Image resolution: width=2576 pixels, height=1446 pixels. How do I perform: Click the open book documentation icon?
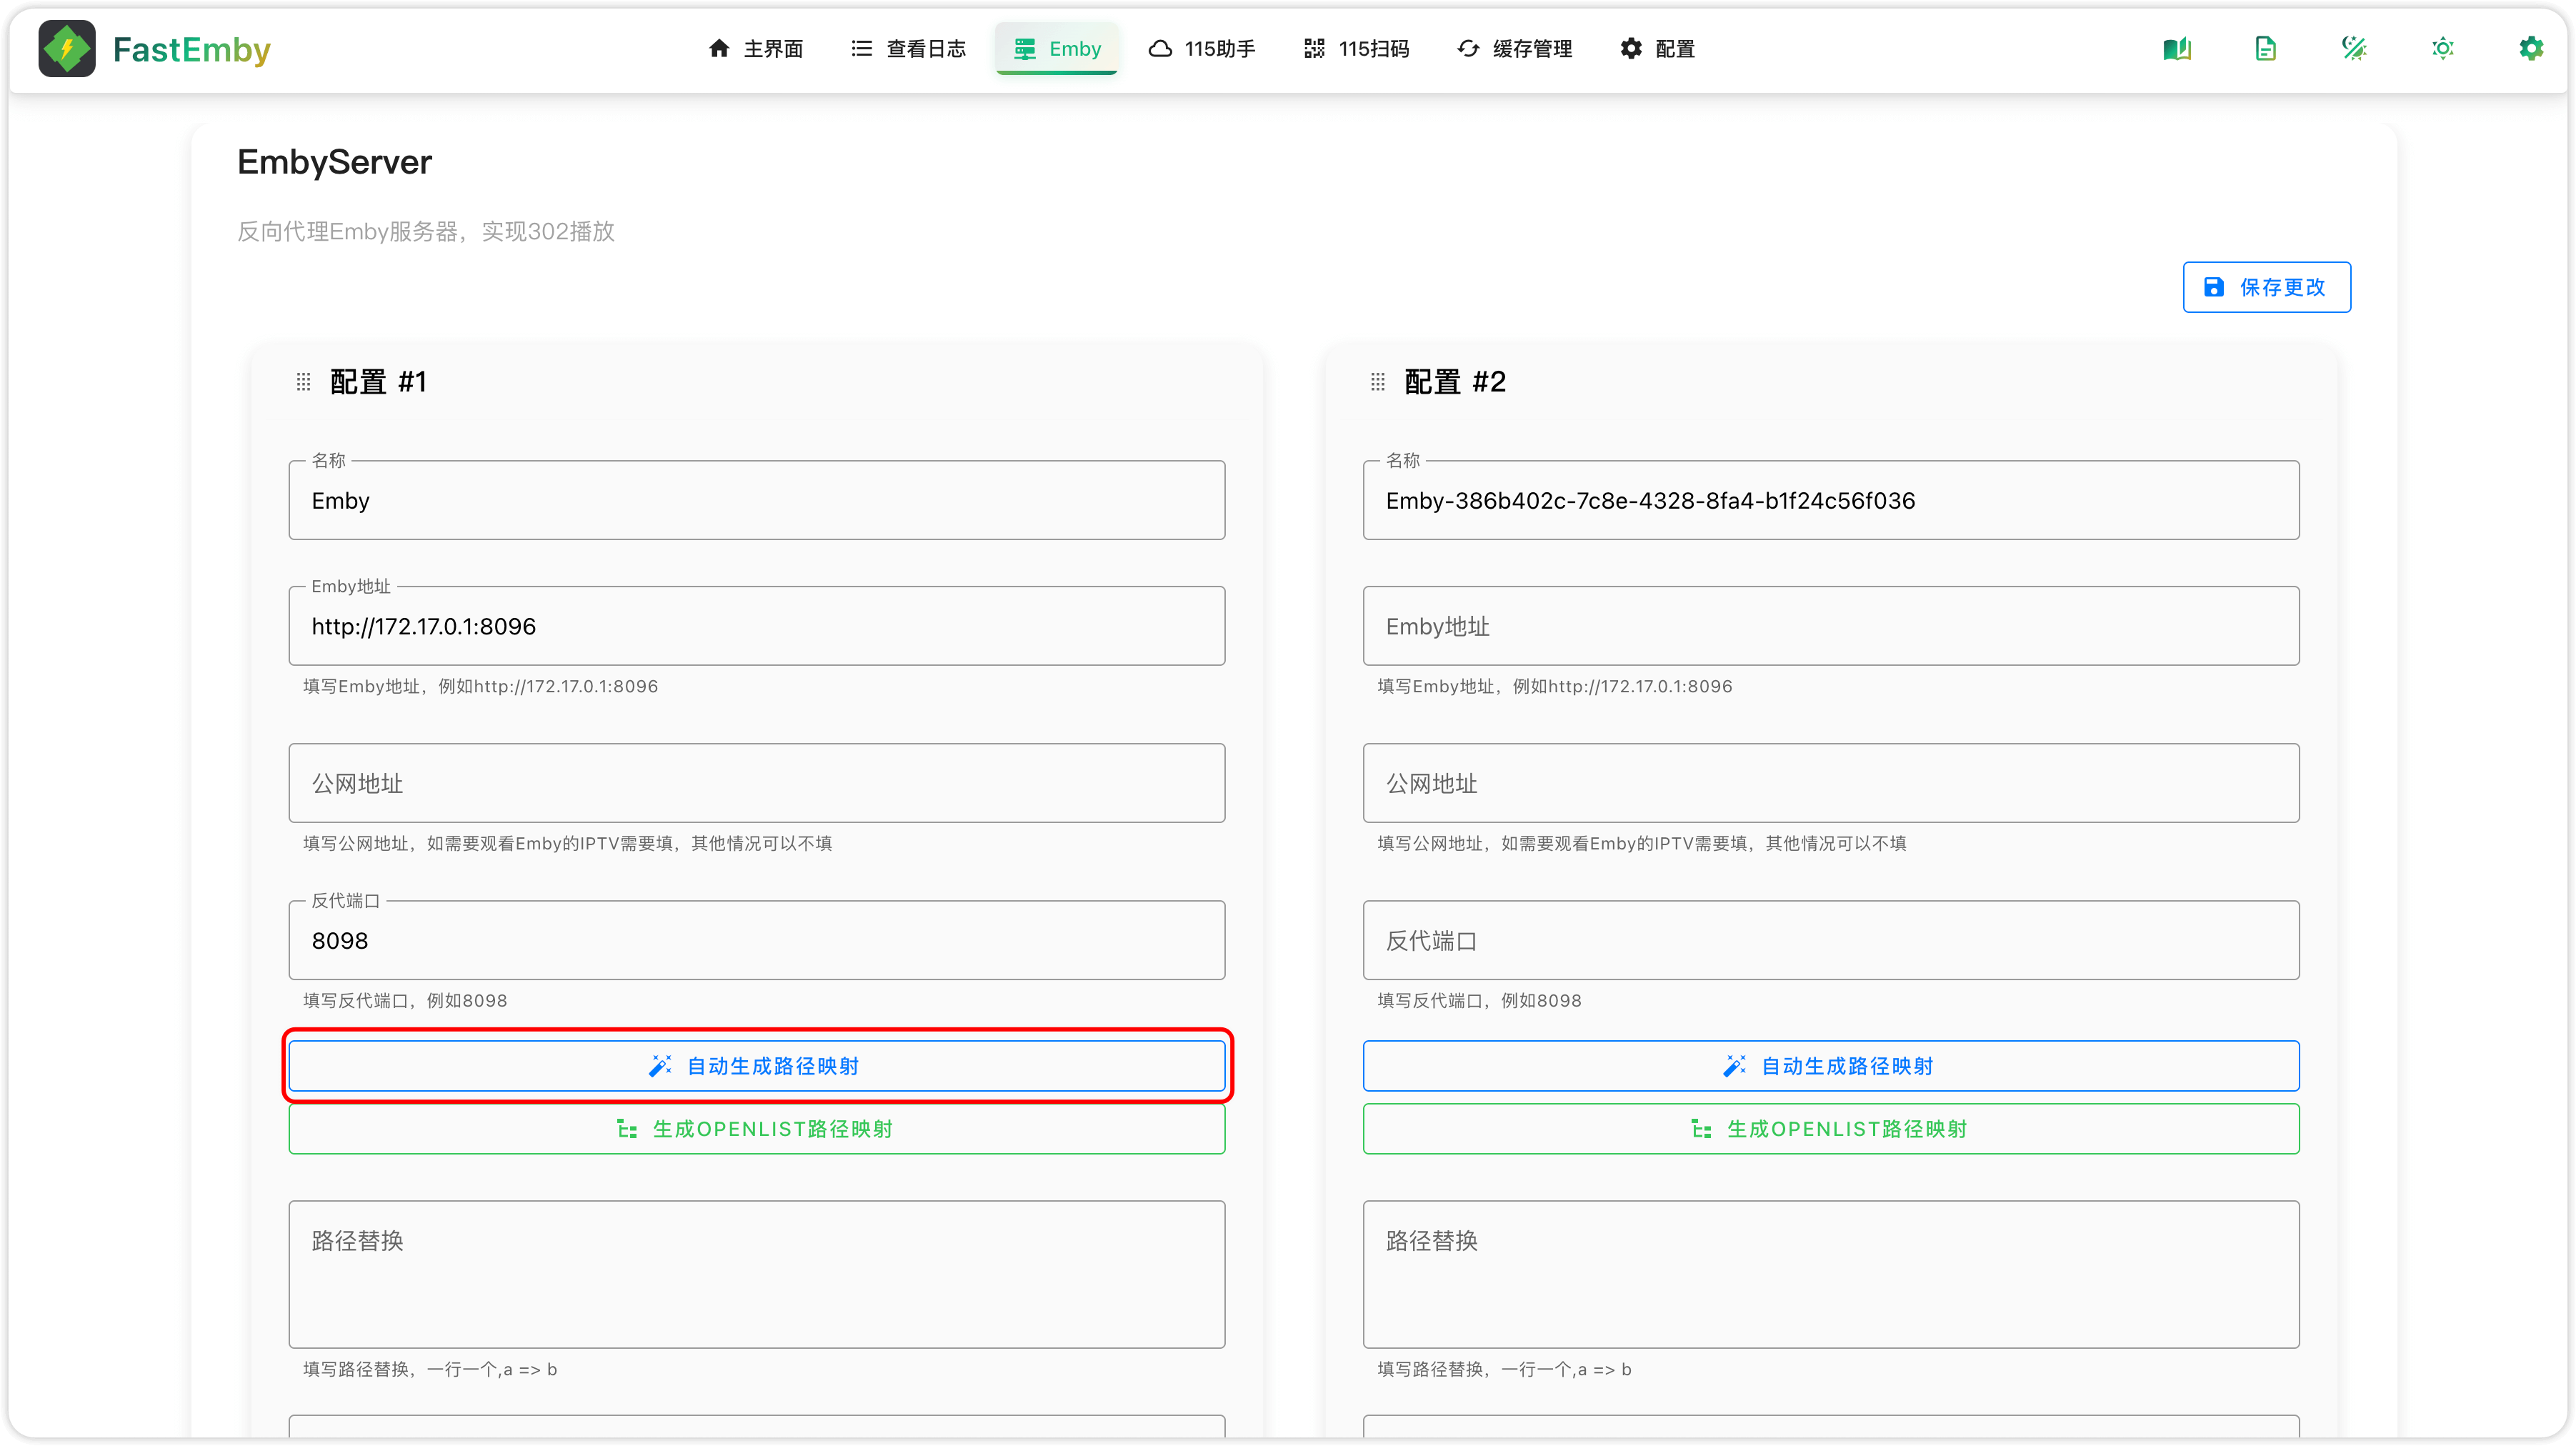pyautogui.click(x=2177, y=48)
